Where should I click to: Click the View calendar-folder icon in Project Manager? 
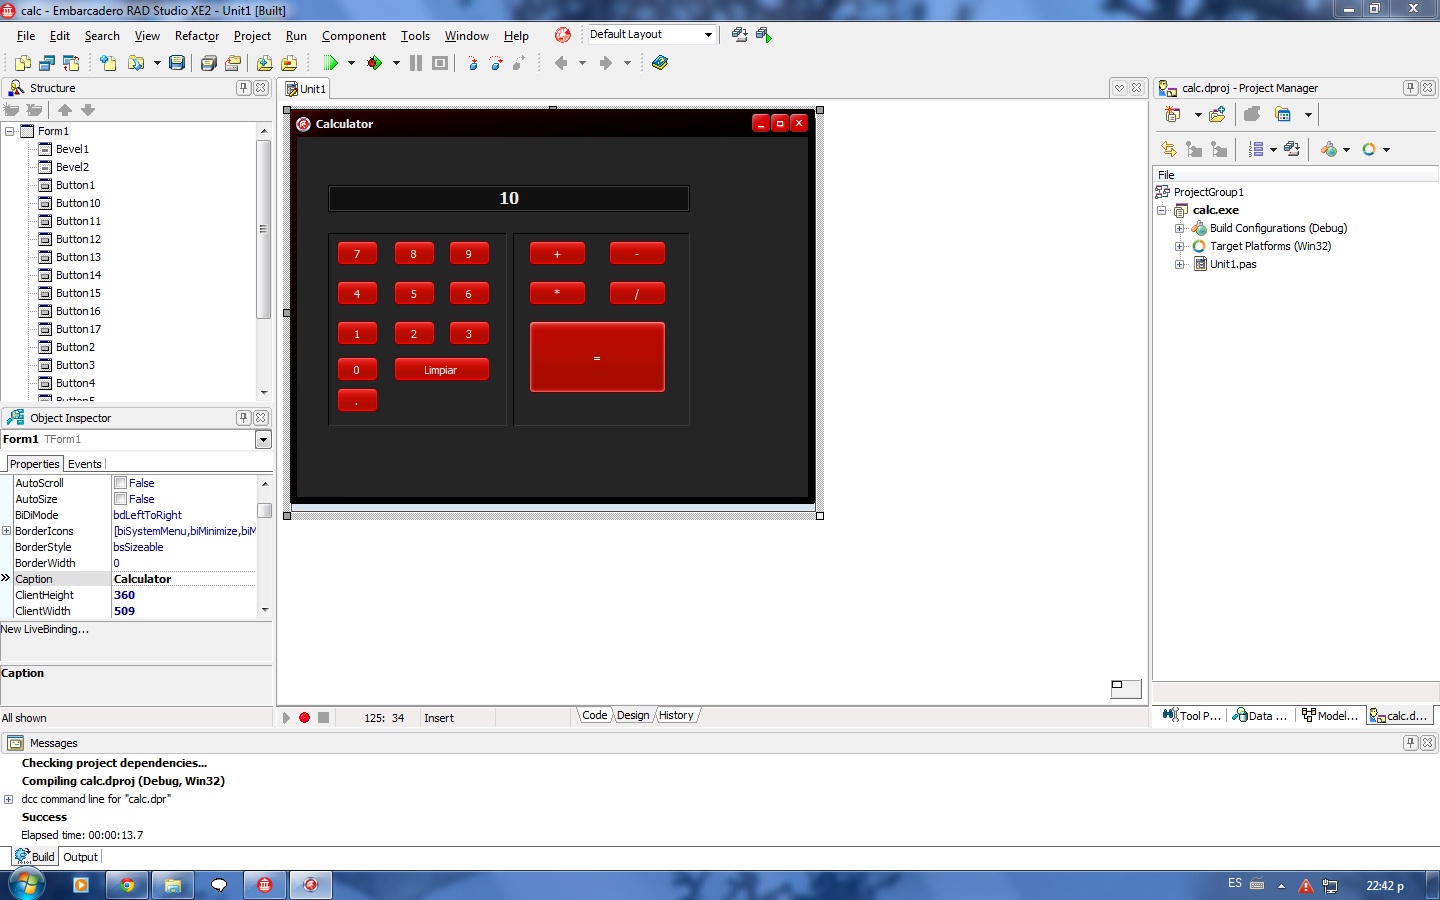(x=1283, y=115)
